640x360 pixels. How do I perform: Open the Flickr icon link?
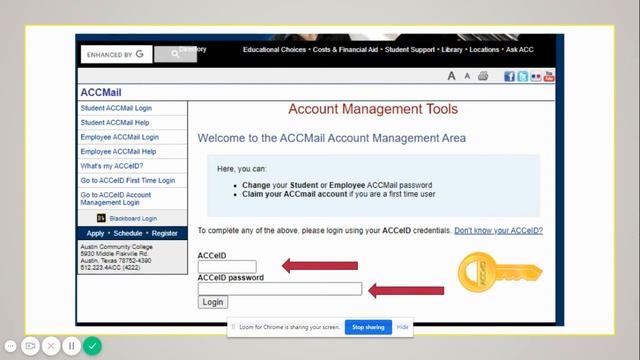click(x=536, y=76)
